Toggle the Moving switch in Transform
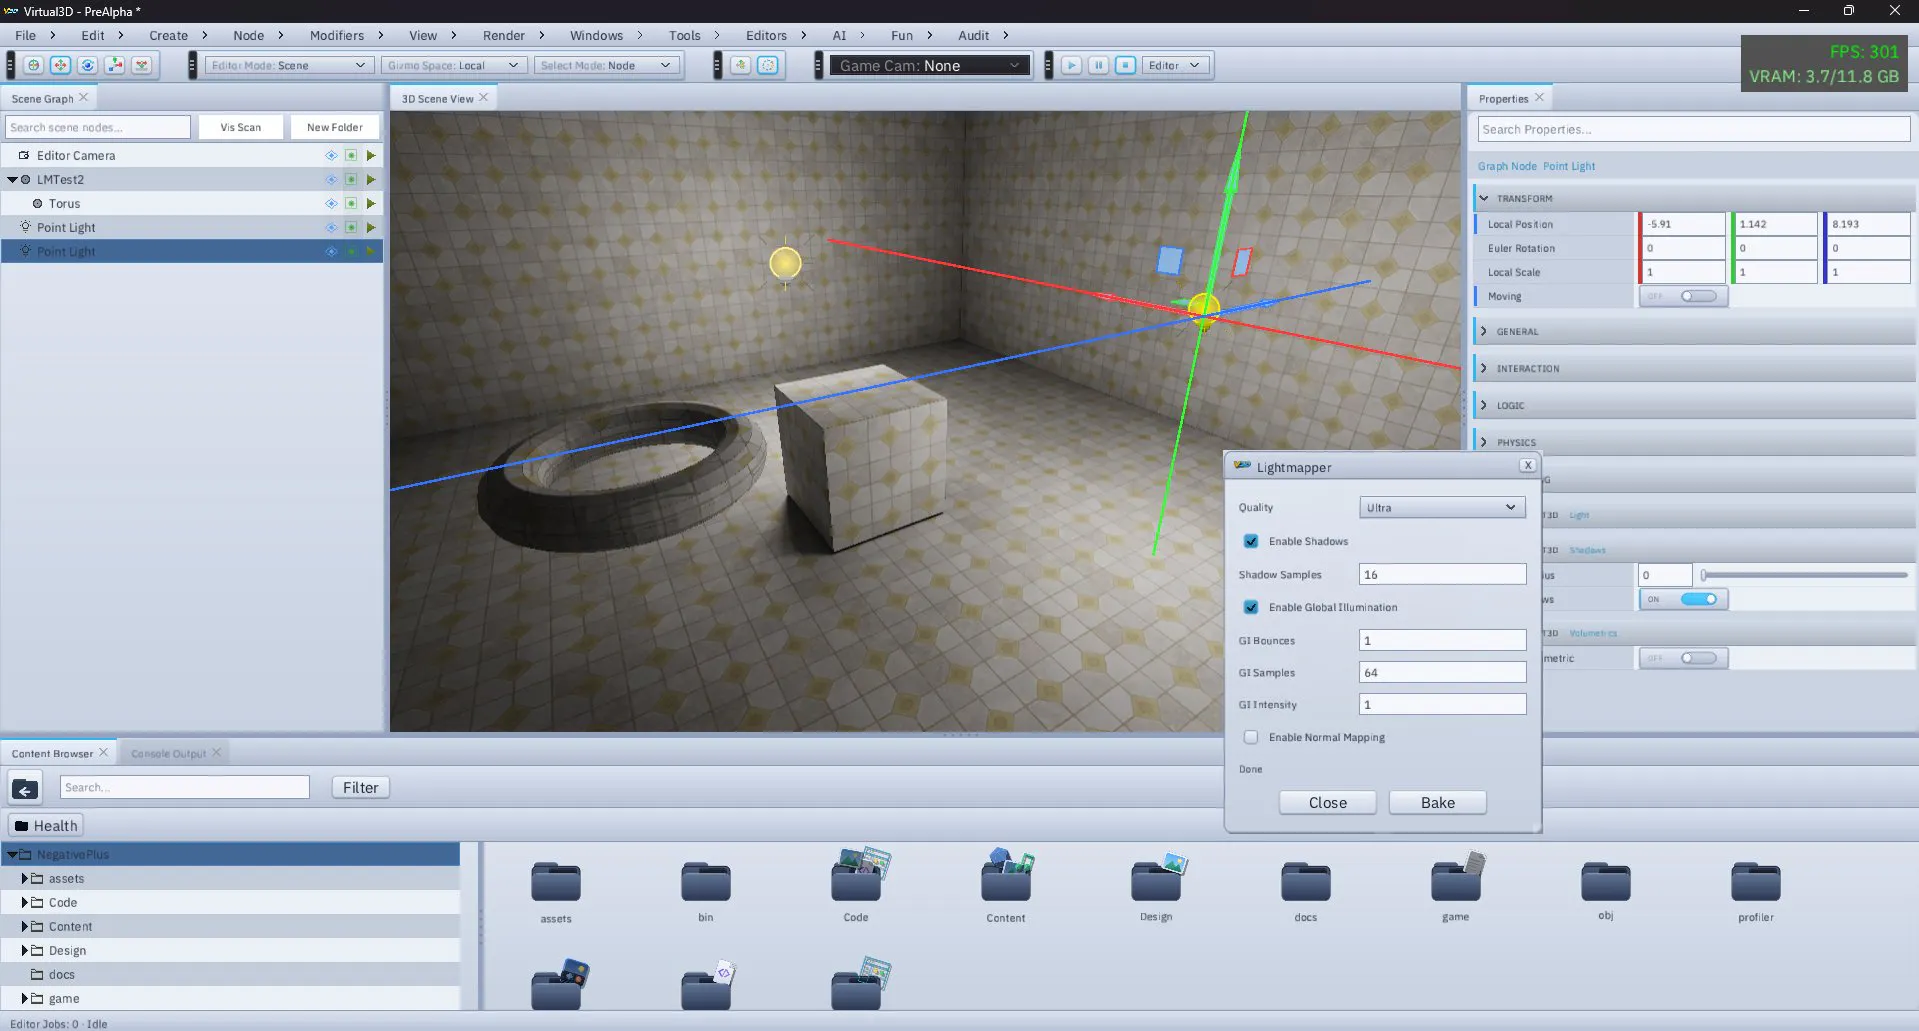 (1684, 296)
